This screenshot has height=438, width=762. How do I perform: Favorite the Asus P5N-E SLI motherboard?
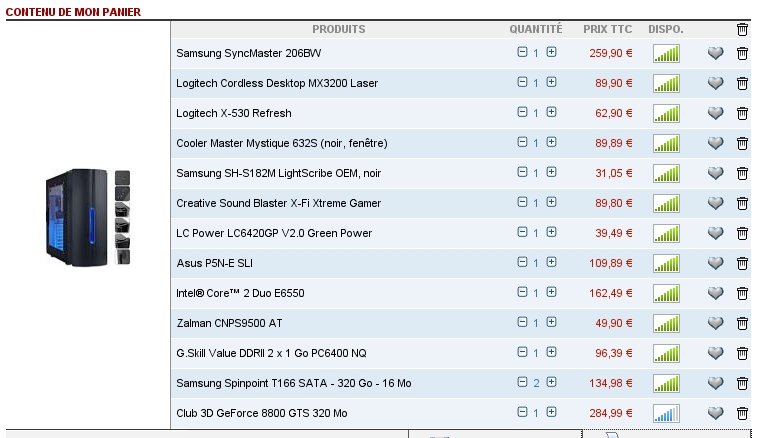[x=715, y=263]
